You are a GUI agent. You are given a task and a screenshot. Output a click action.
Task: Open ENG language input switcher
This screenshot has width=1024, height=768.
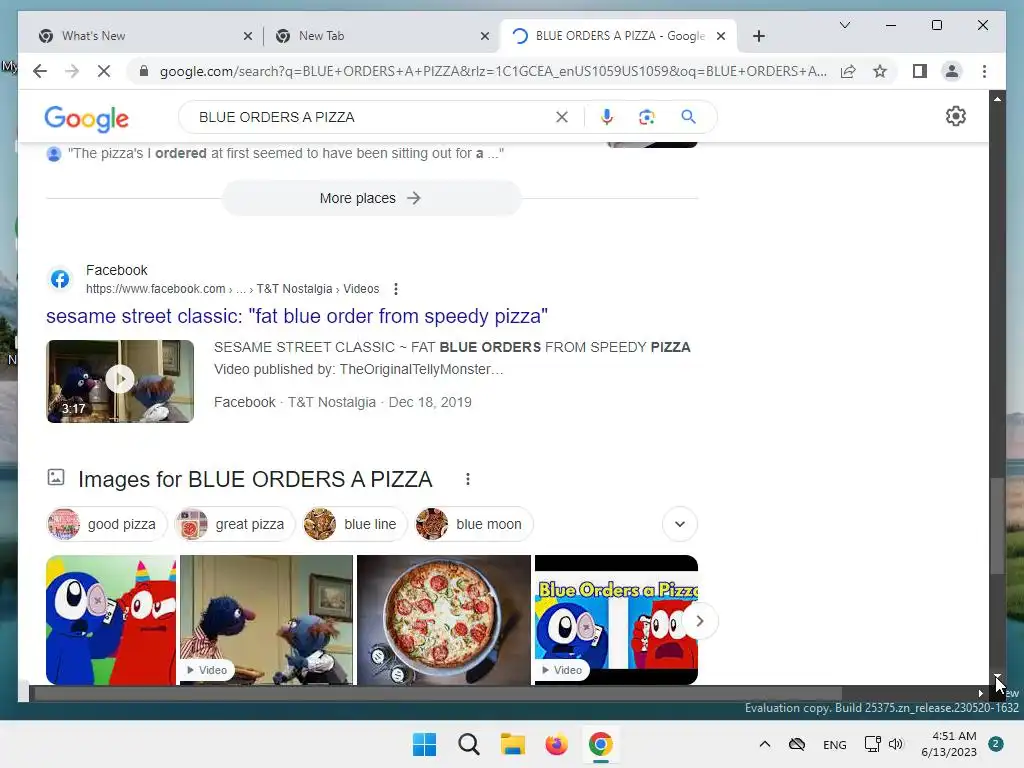click(835, 744)
